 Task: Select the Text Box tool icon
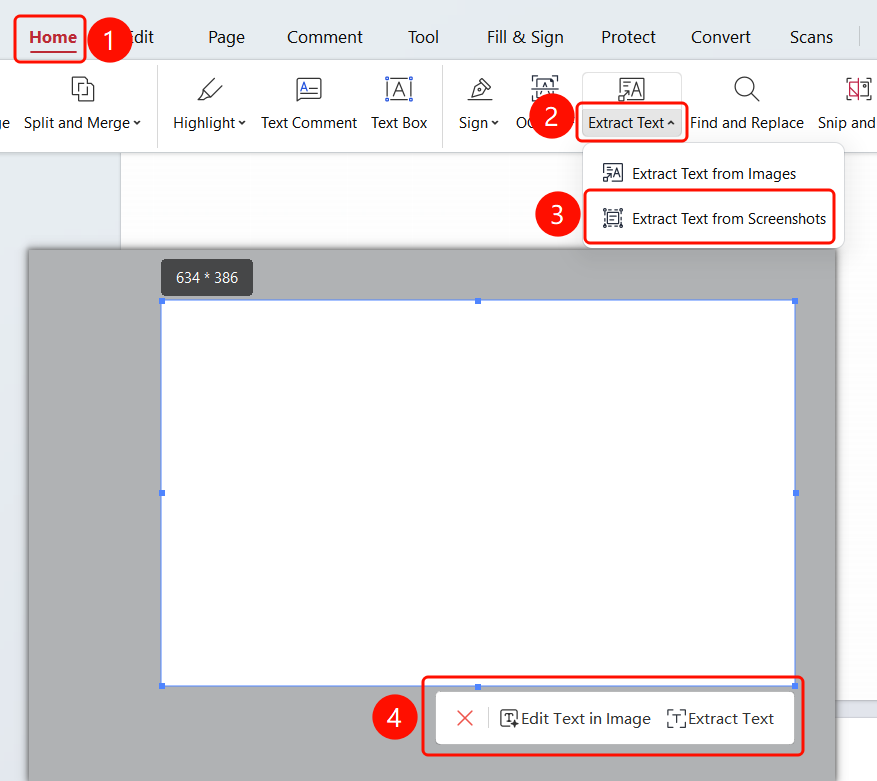399,90
